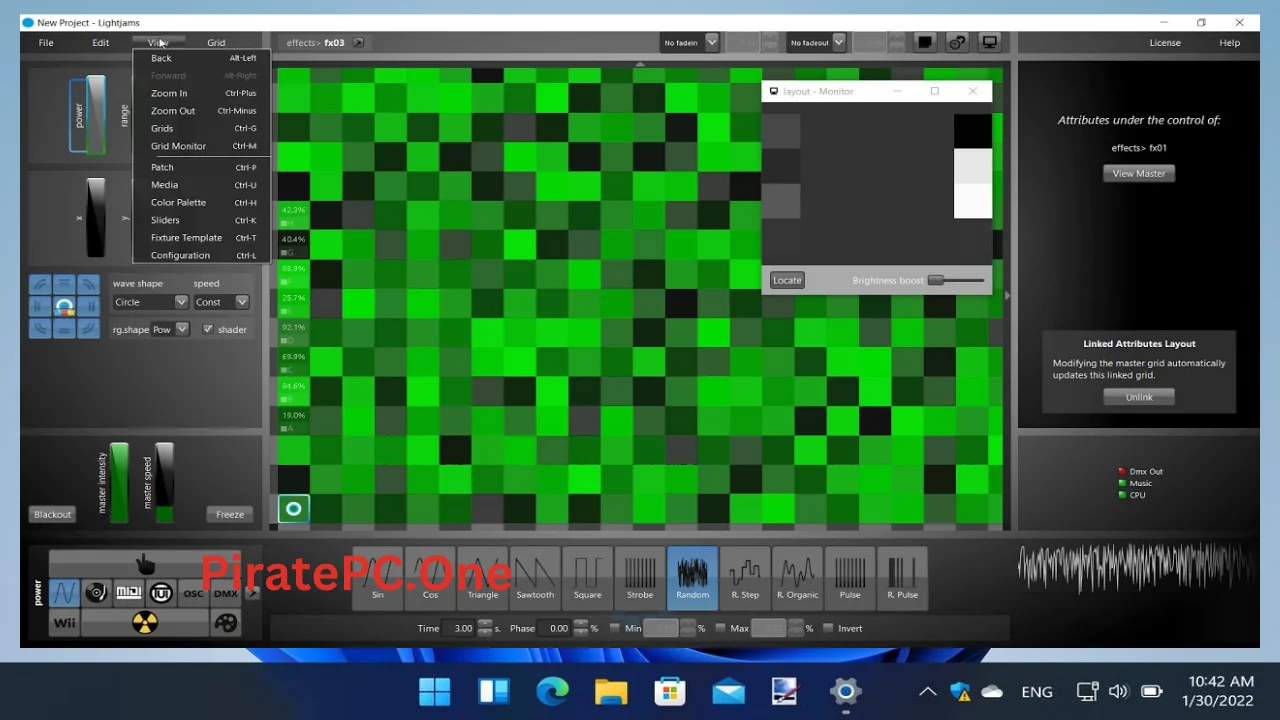Viewport: 1280px width, 720px height.
Task: Open Microsoft Edge in the taskbar
Action: [552, 691]
